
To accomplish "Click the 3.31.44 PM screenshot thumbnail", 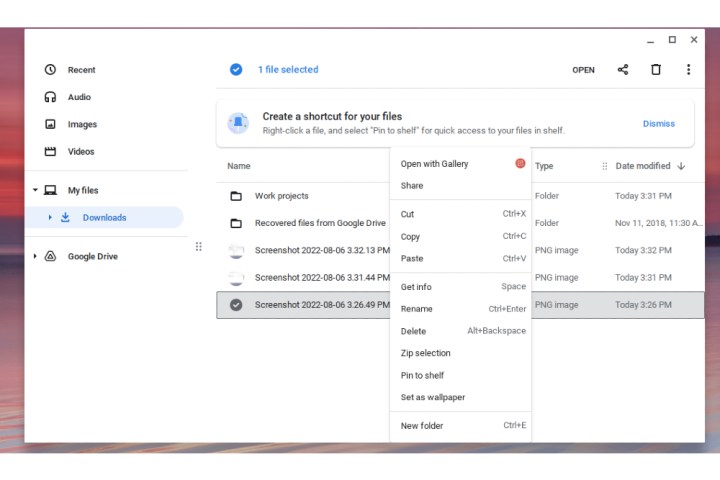I will [236, 278].
